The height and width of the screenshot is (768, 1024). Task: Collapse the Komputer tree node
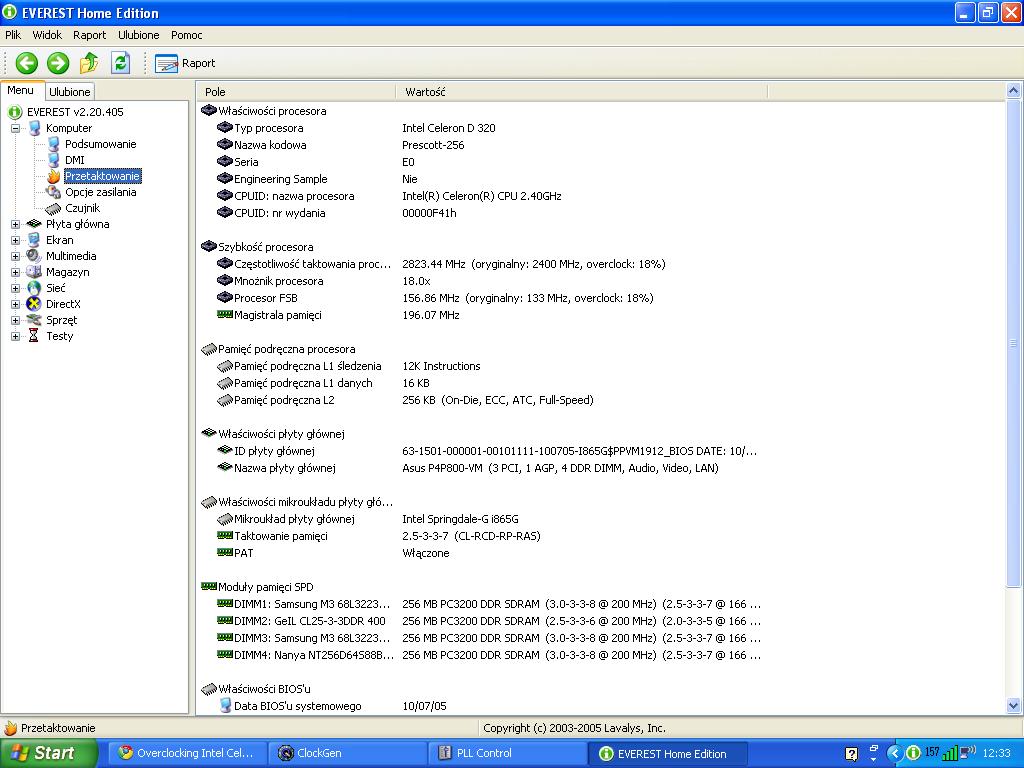(16, 128)
